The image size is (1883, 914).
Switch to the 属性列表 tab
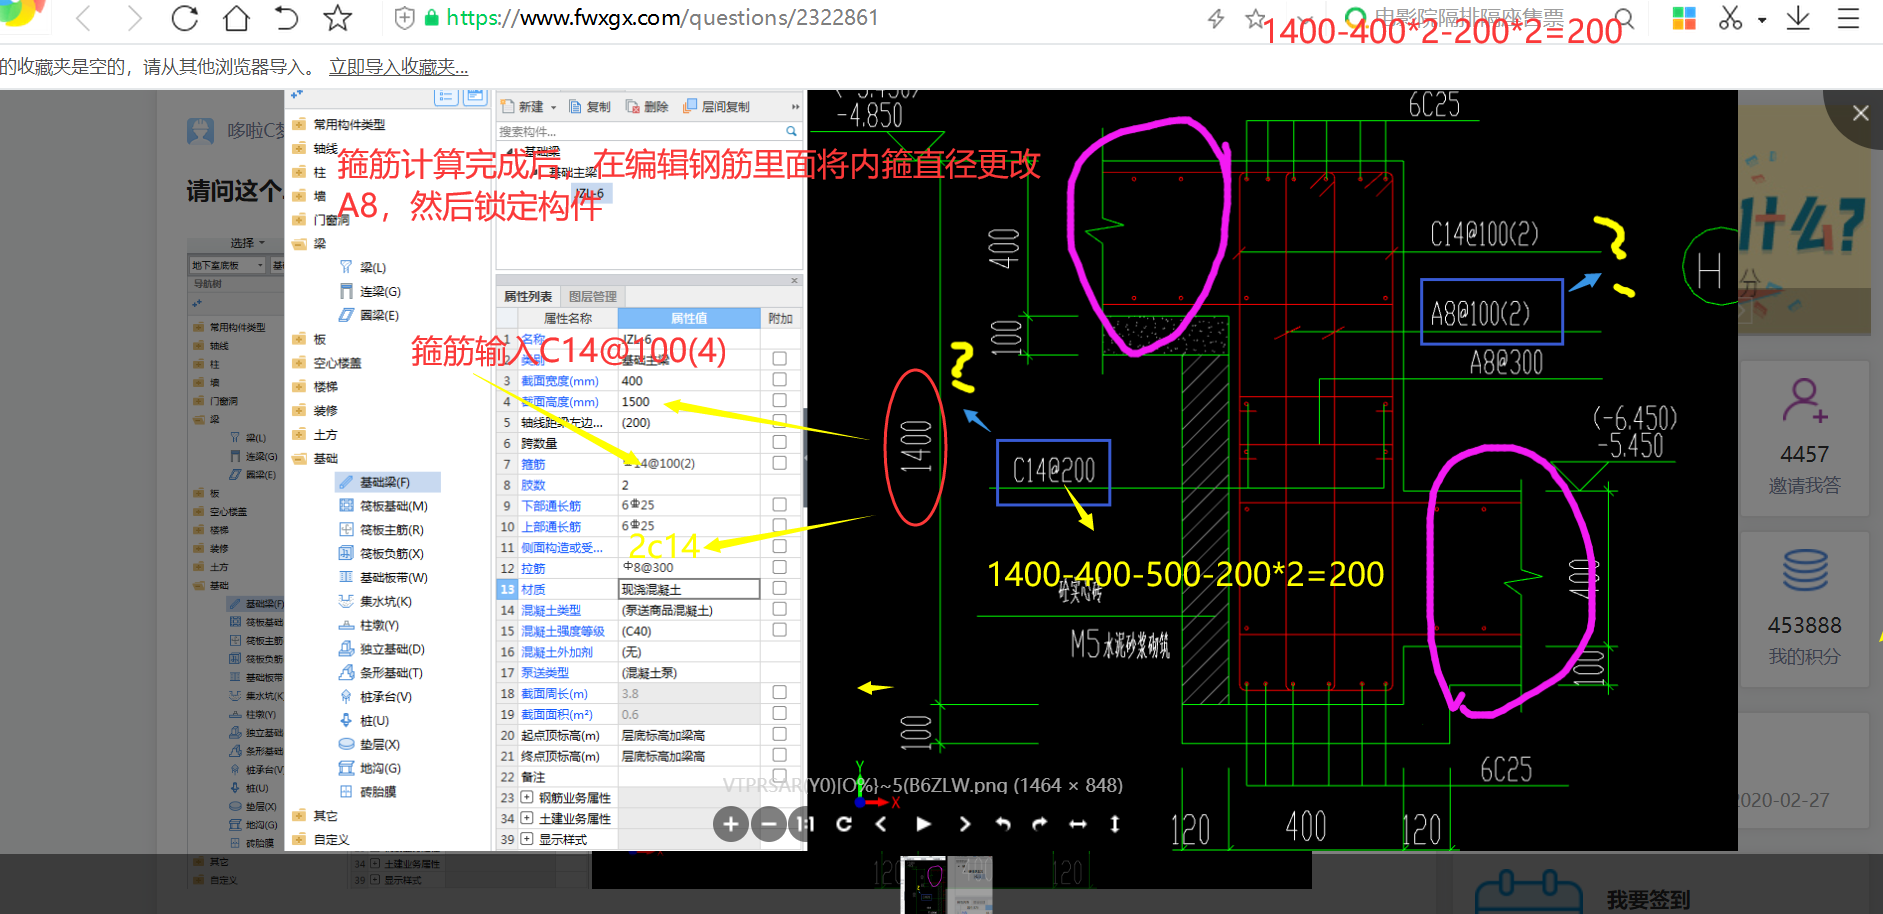(x=528, y=297)
